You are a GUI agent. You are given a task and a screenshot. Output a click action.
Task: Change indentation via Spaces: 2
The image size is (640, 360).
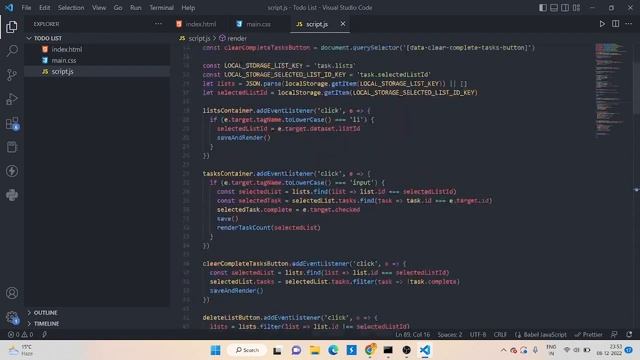450,334
